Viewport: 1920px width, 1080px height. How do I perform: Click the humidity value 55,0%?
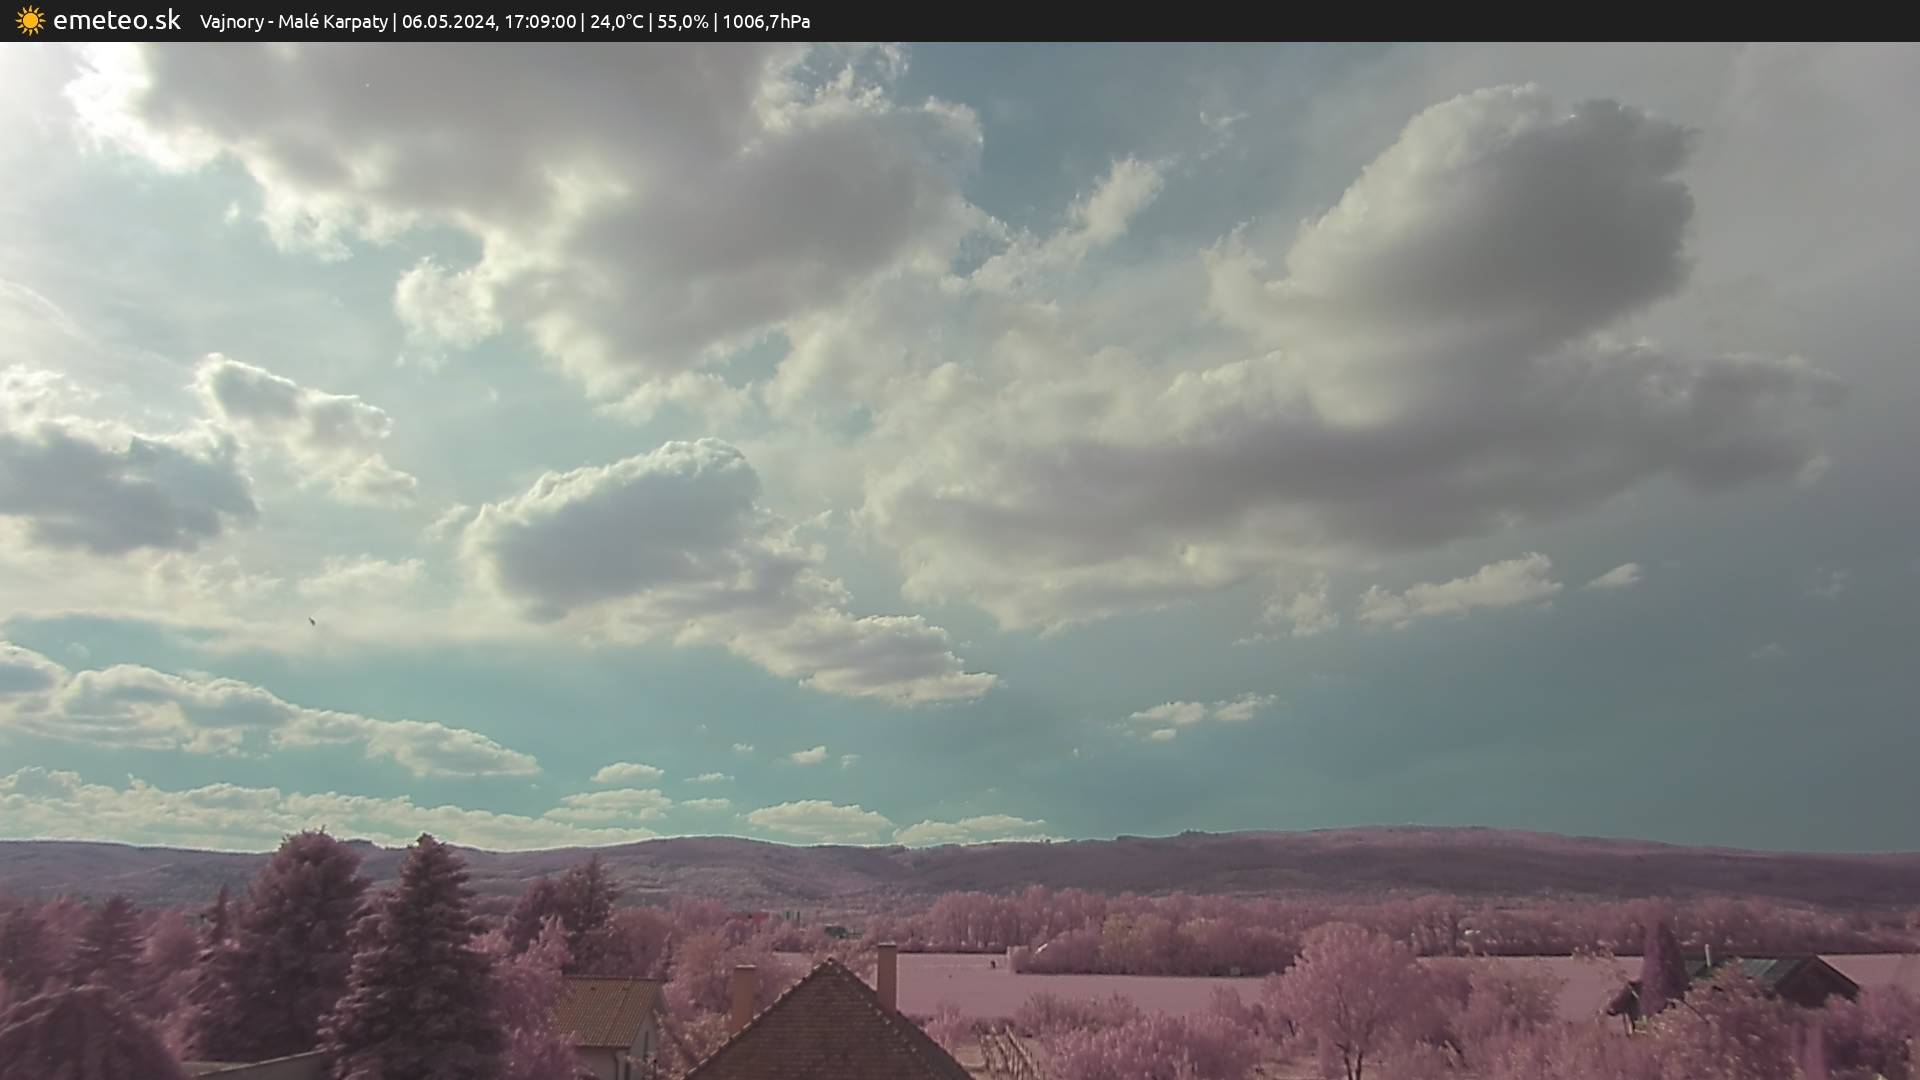(682, 22)
